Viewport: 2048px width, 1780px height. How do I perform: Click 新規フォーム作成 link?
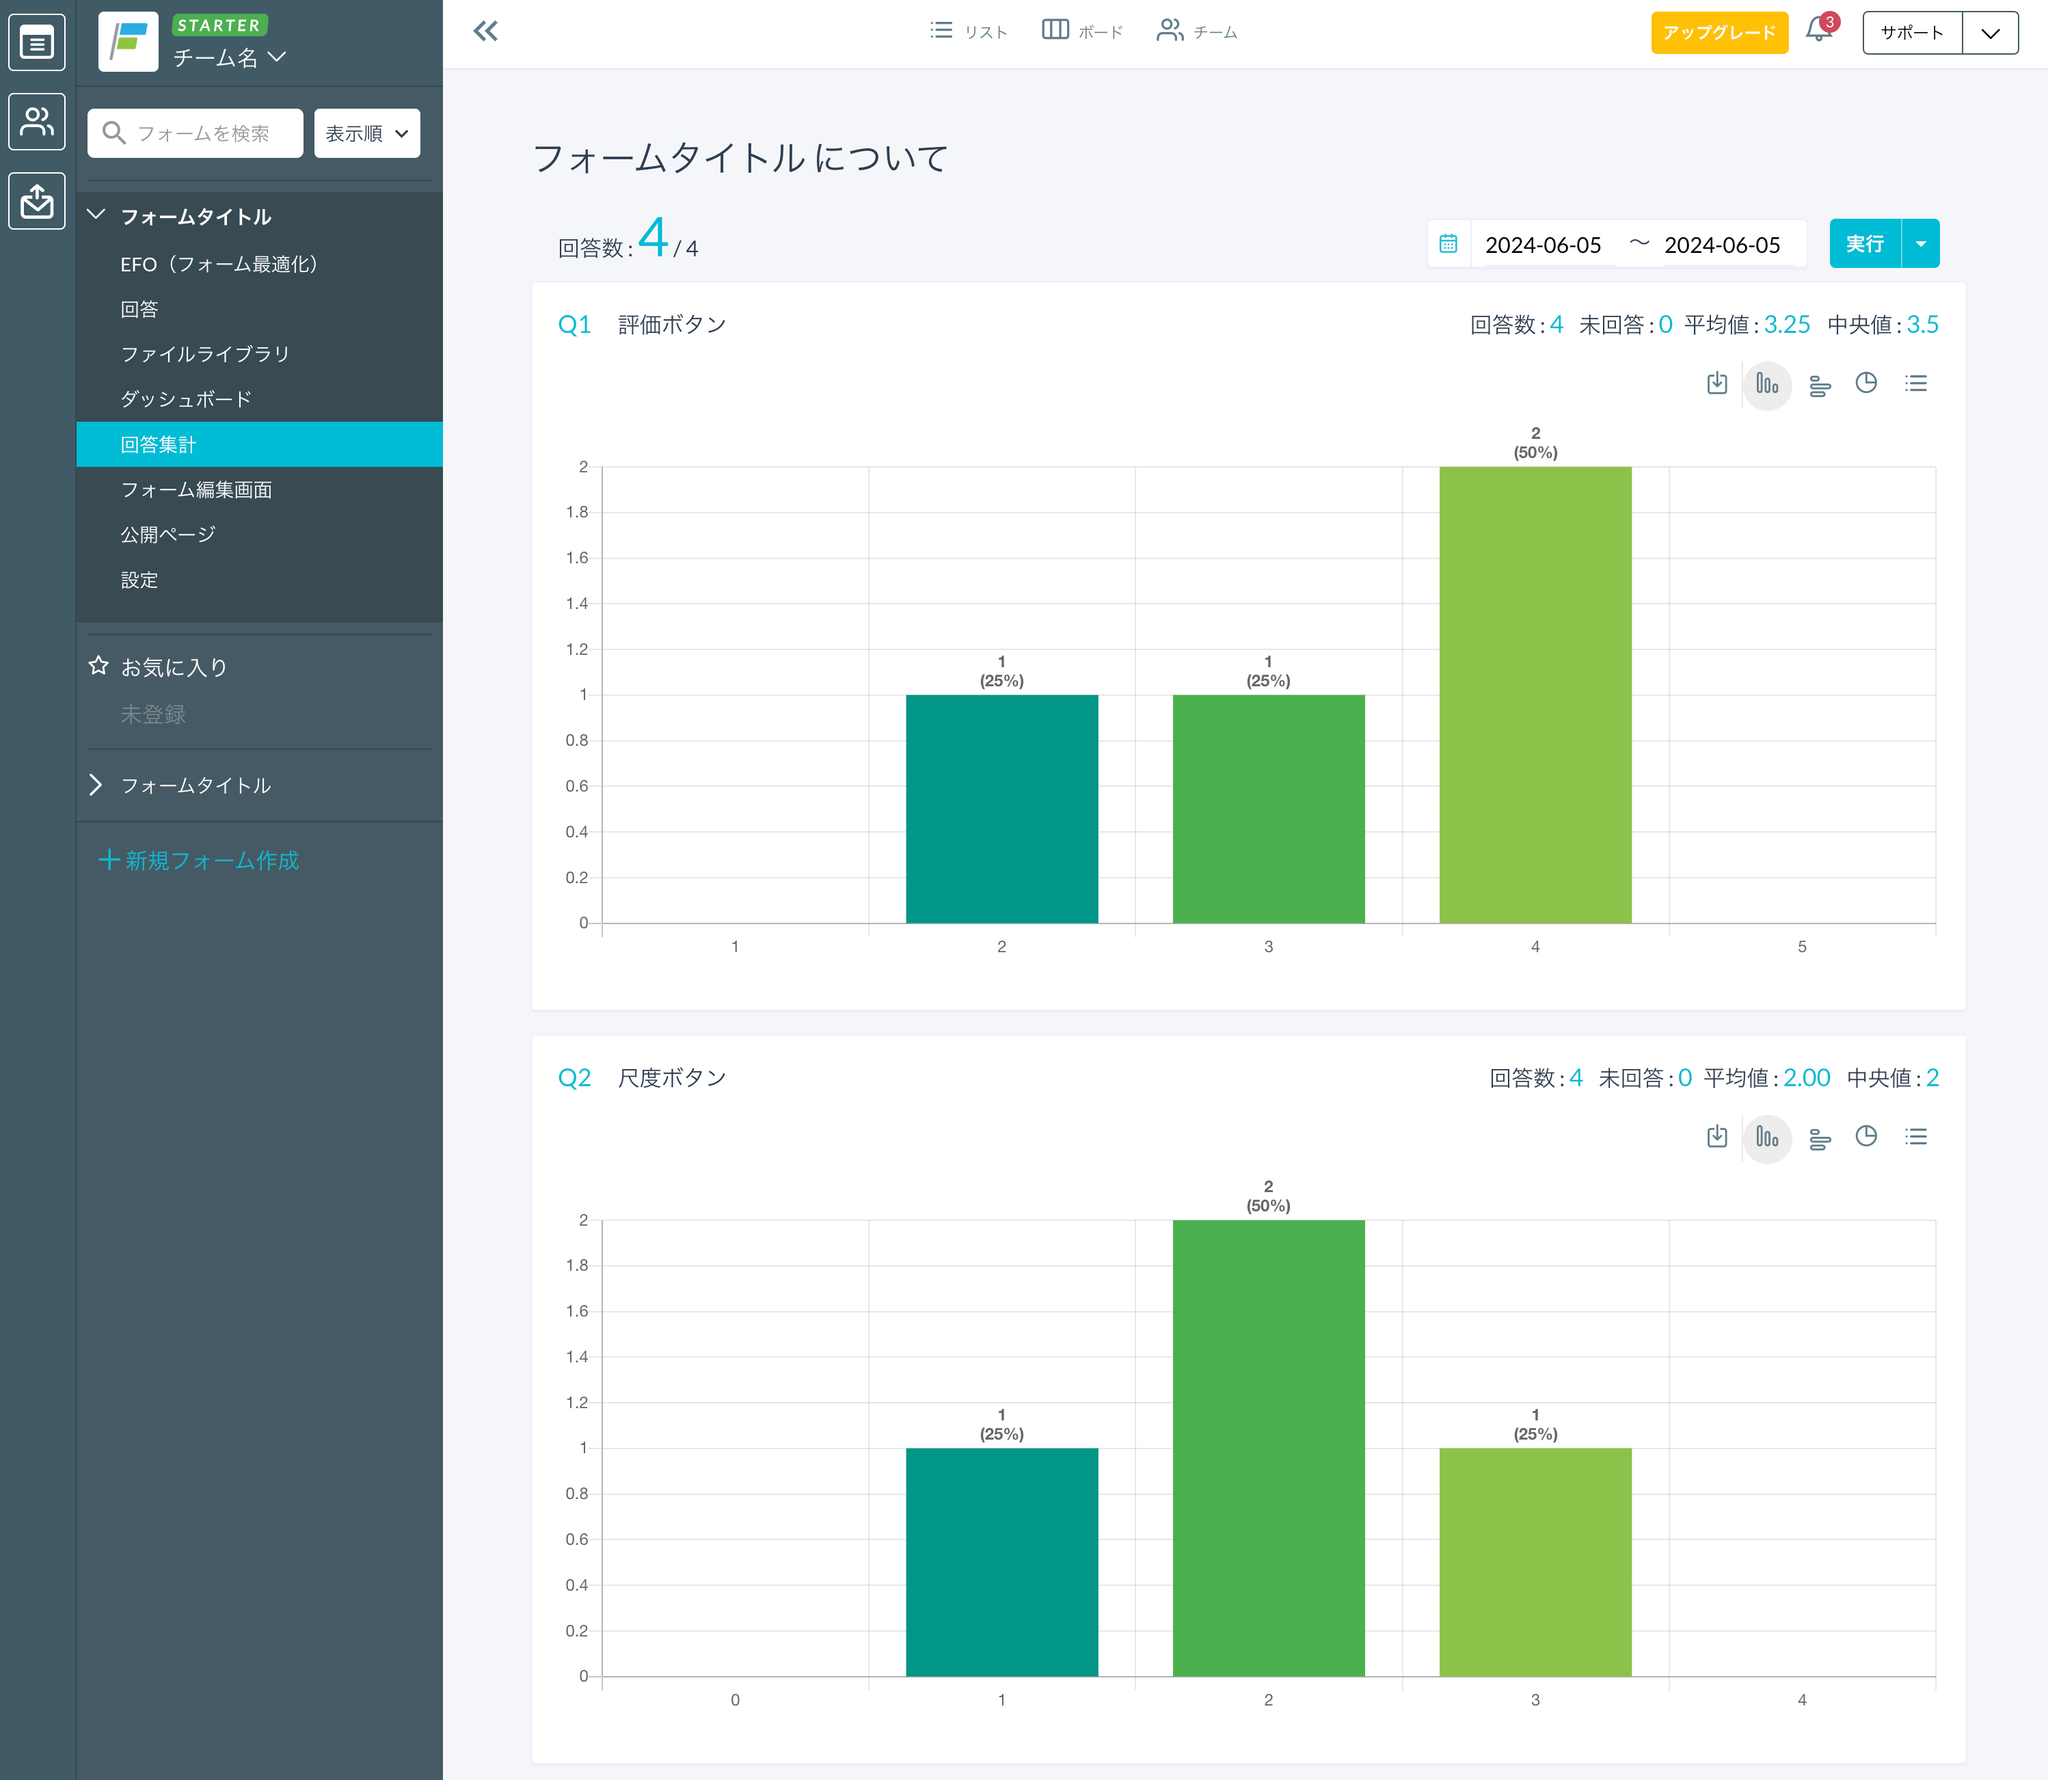pyautogui.click(x=199, y=860)
